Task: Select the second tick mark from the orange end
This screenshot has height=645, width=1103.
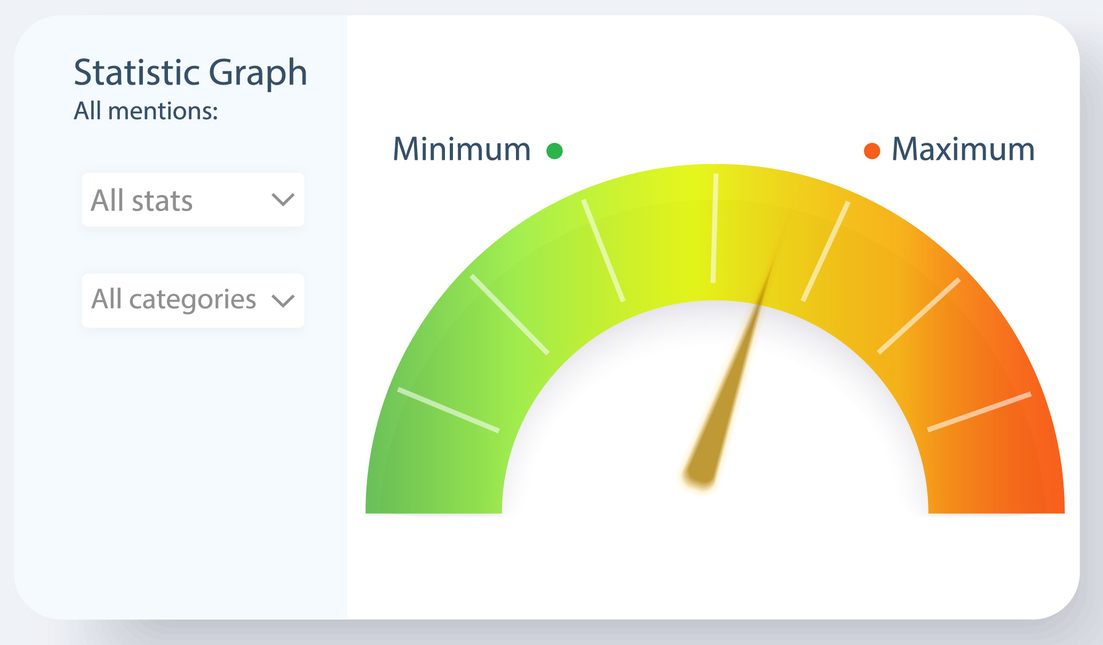Action: click(919, 315)
